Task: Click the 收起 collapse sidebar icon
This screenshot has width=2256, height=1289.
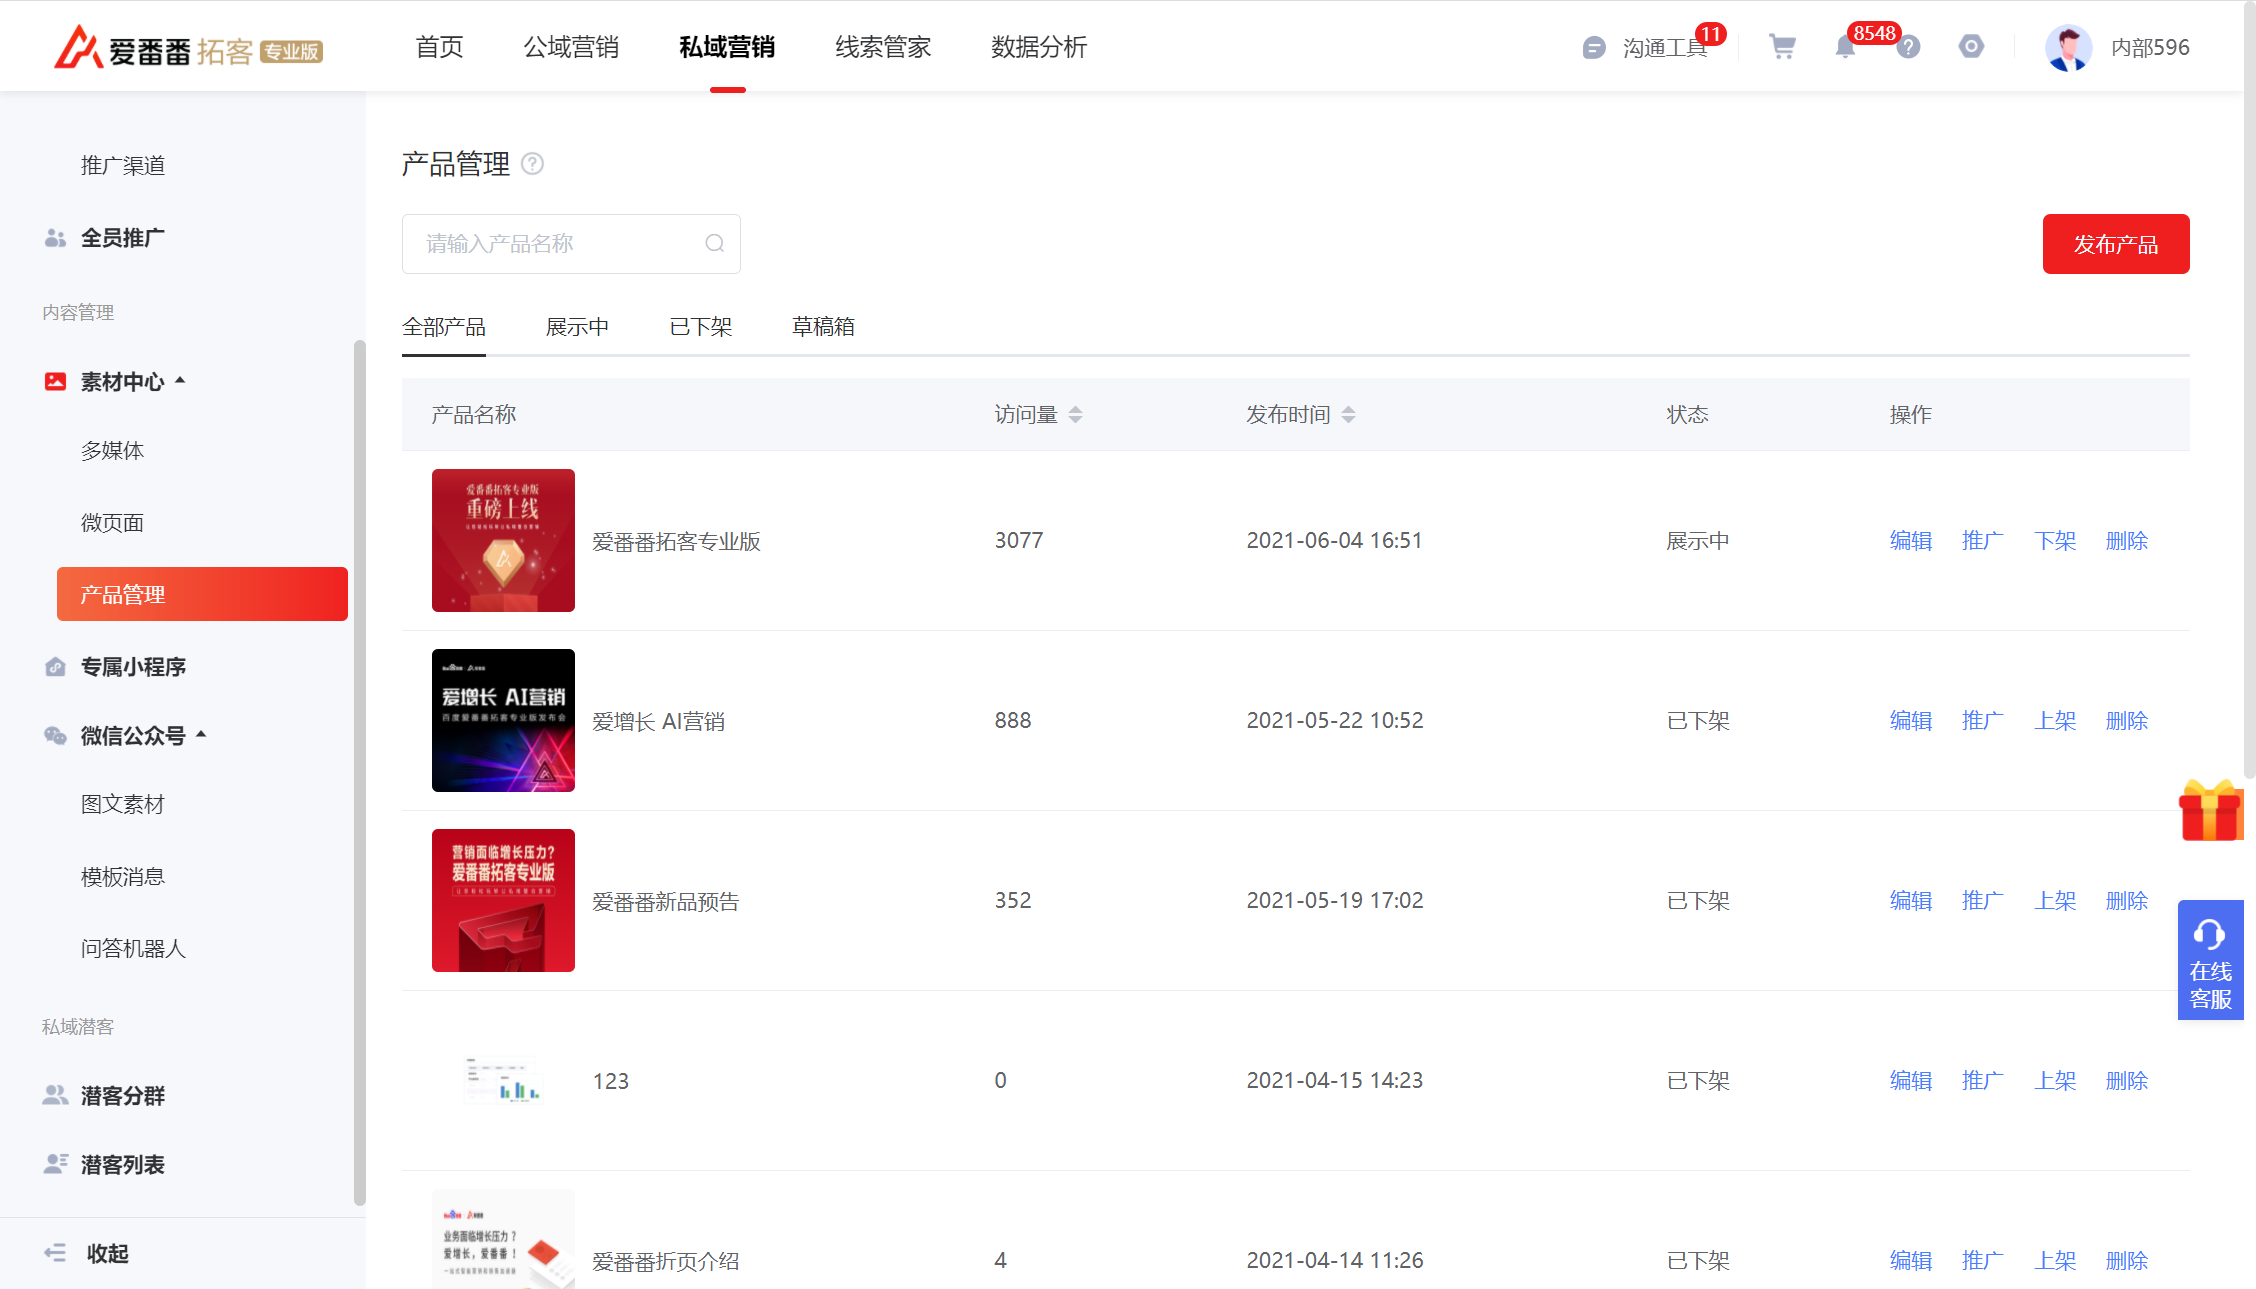Action: pyautogui.click(x=55, y=1253)
